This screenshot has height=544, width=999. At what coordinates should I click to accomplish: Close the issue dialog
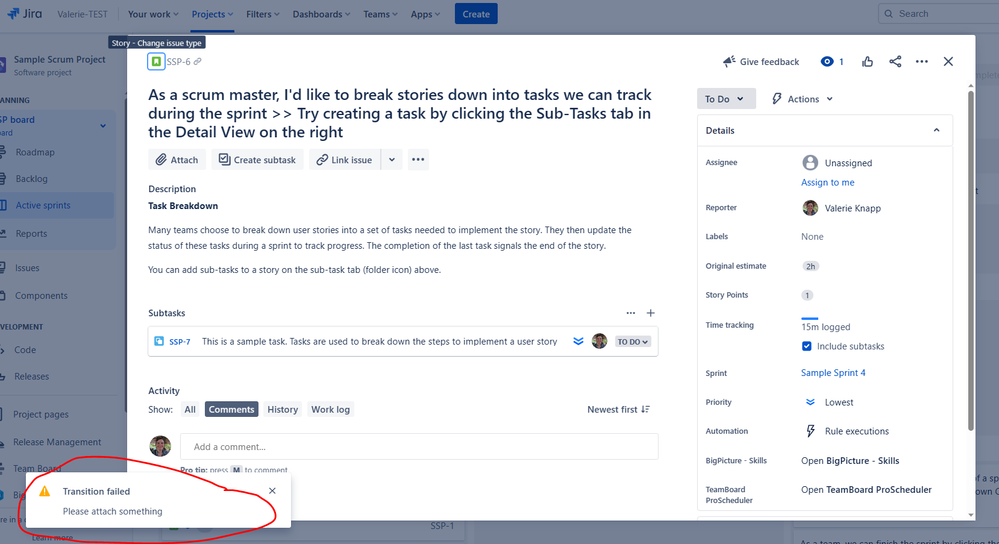(948, 62)
